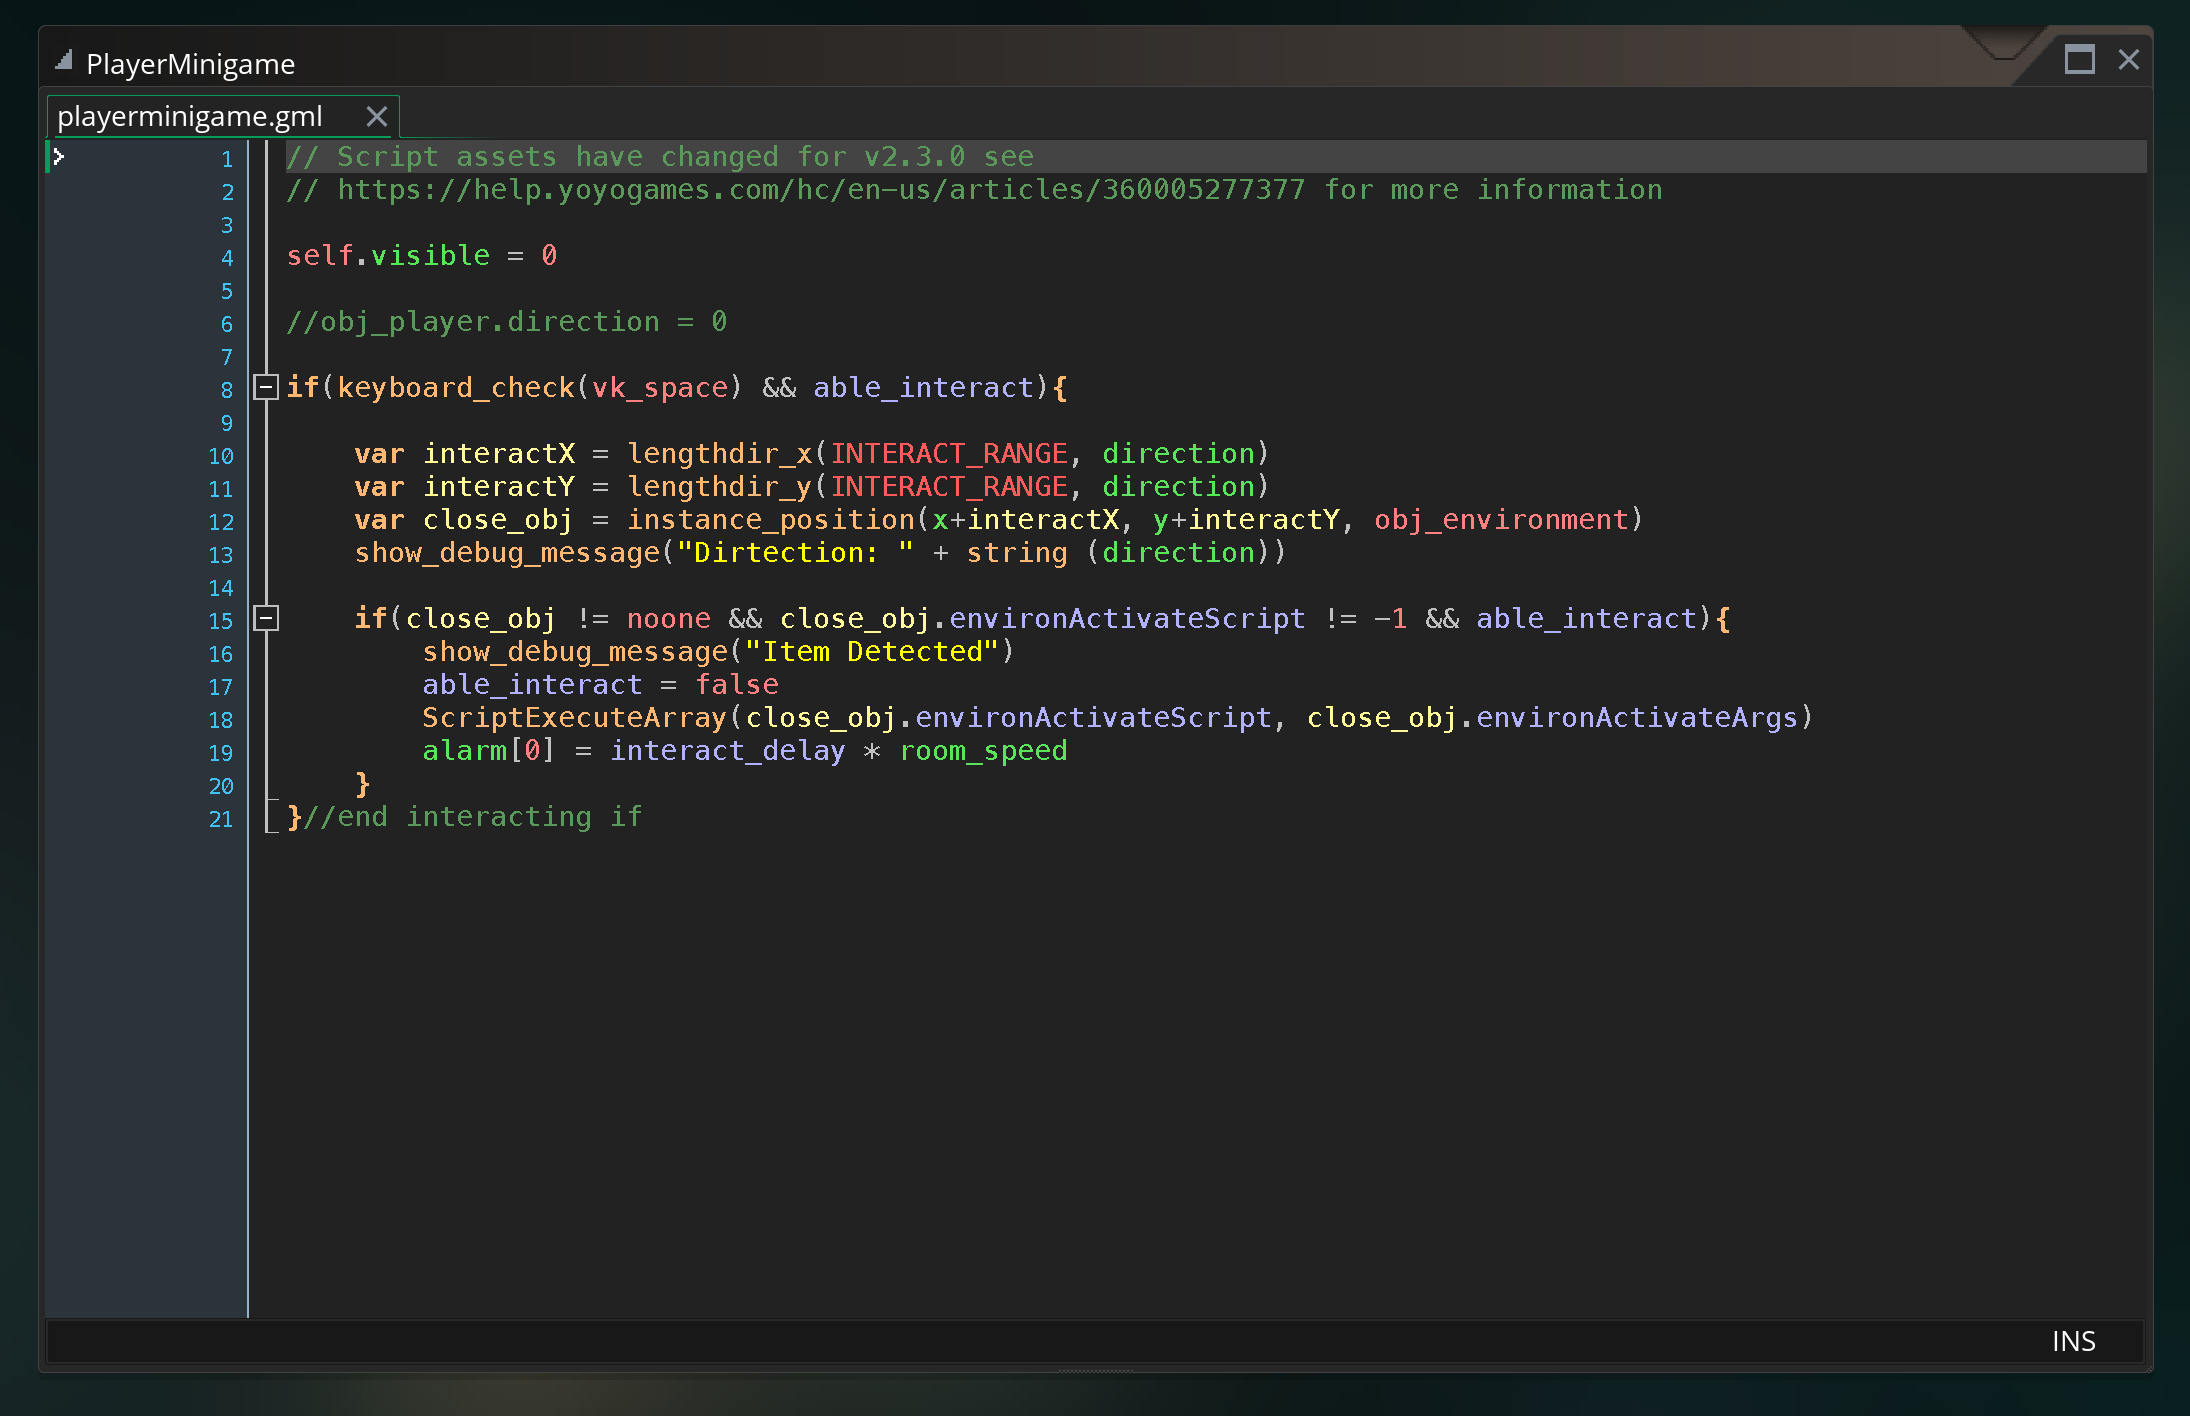
Task: Click the 'noone' keyword on line 15
Action: pos(669,618)
